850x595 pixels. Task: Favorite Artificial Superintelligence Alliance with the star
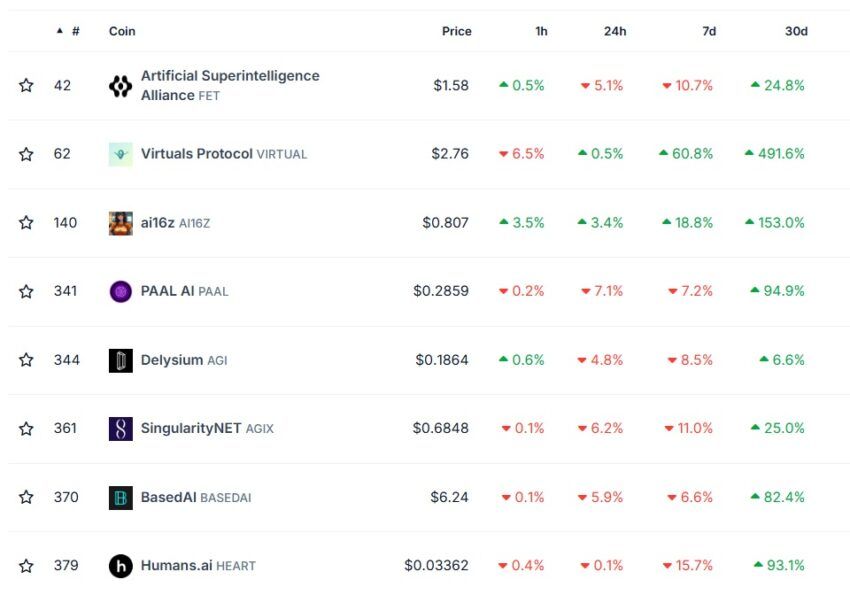(x=26, y=85)
